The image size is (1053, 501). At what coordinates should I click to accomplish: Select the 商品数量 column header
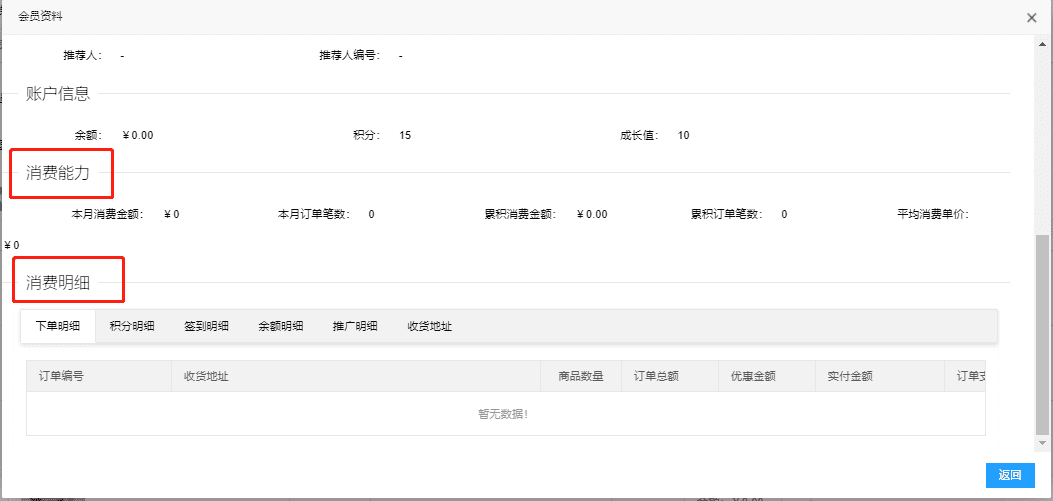581,377
